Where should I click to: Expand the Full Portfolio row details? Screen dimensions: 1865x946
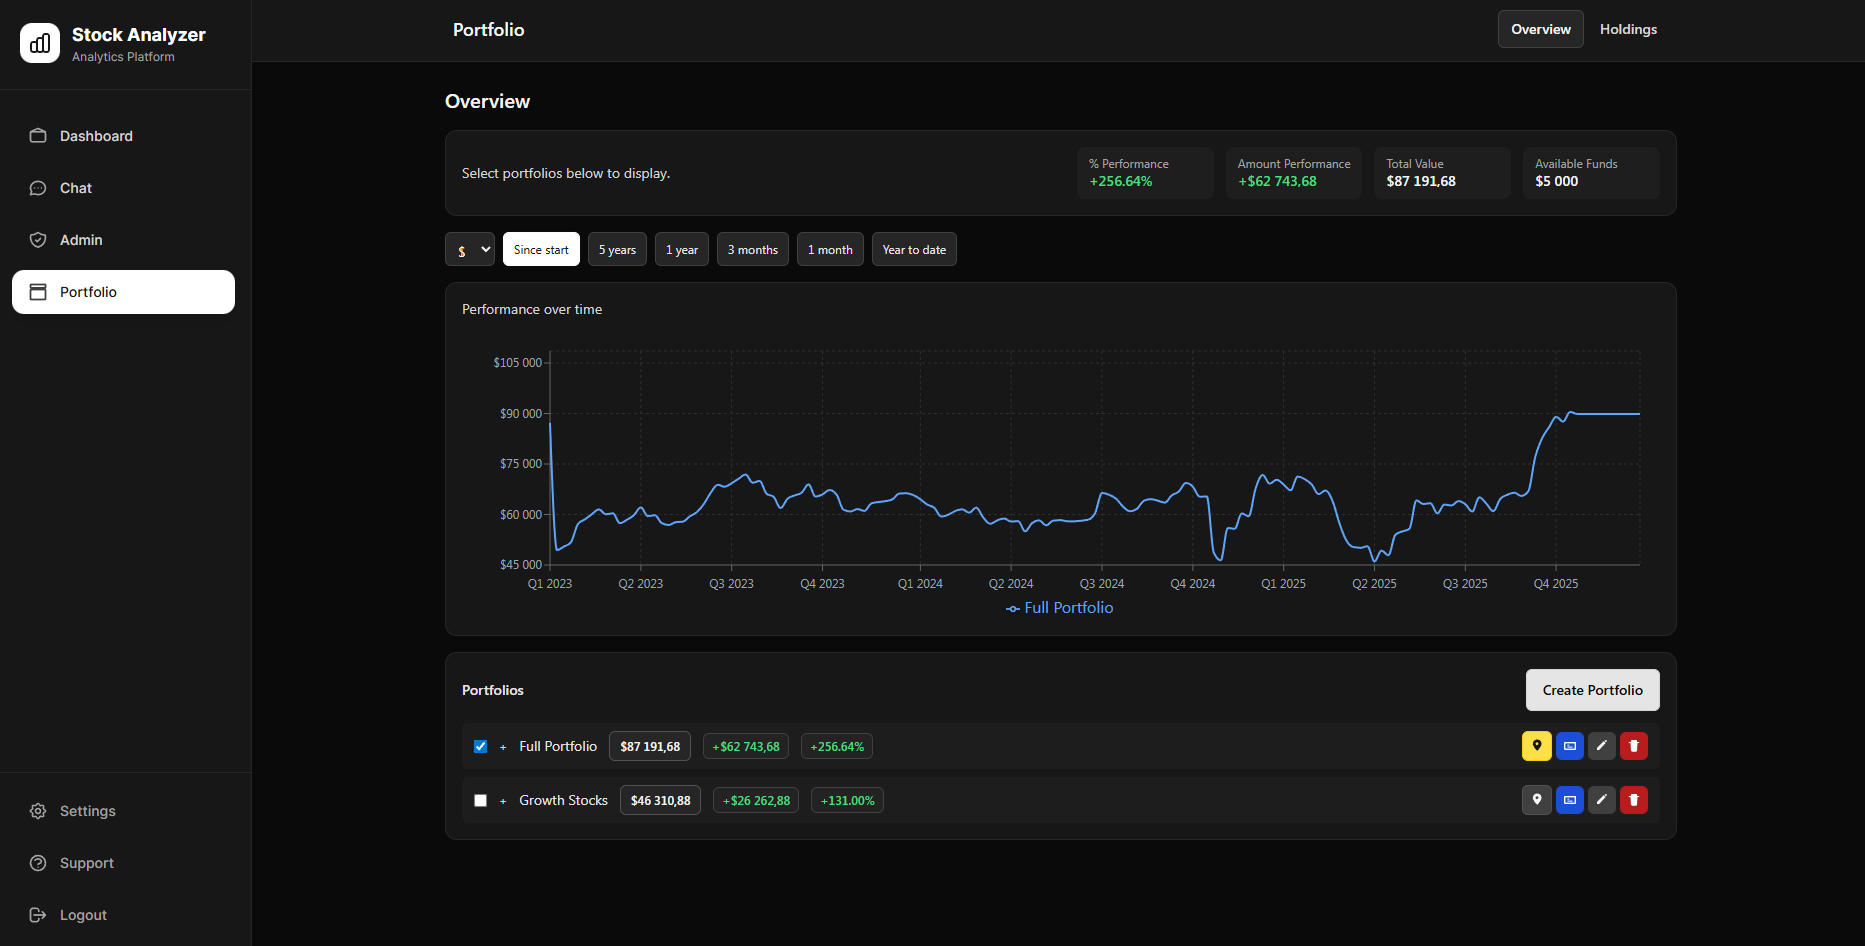(503, 746)
